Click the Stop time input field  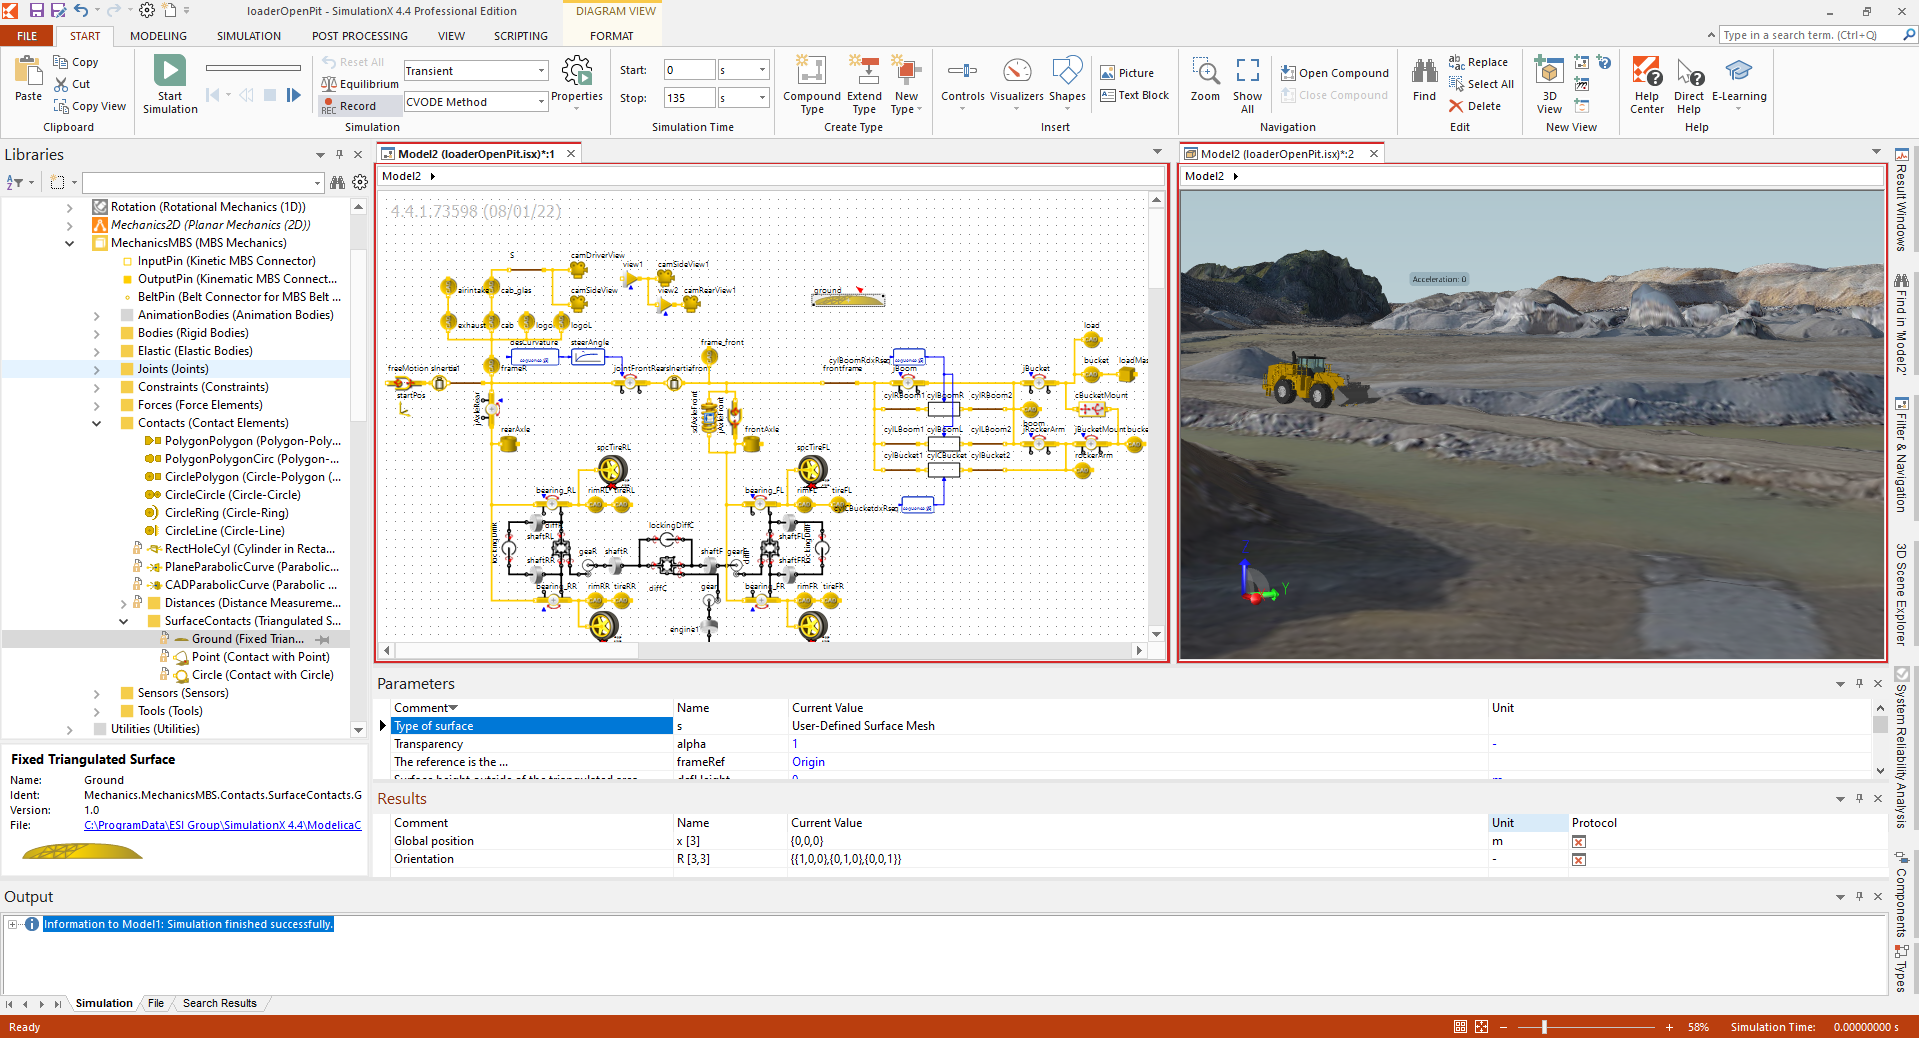689,98
